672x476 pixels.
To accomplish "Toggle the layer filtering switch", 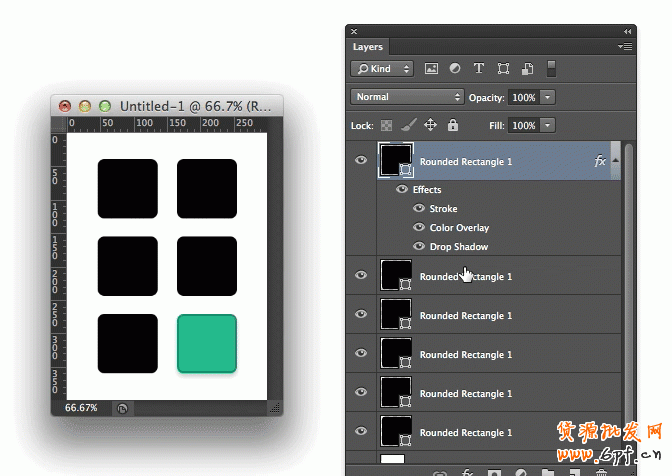I will tap(550, 69).
